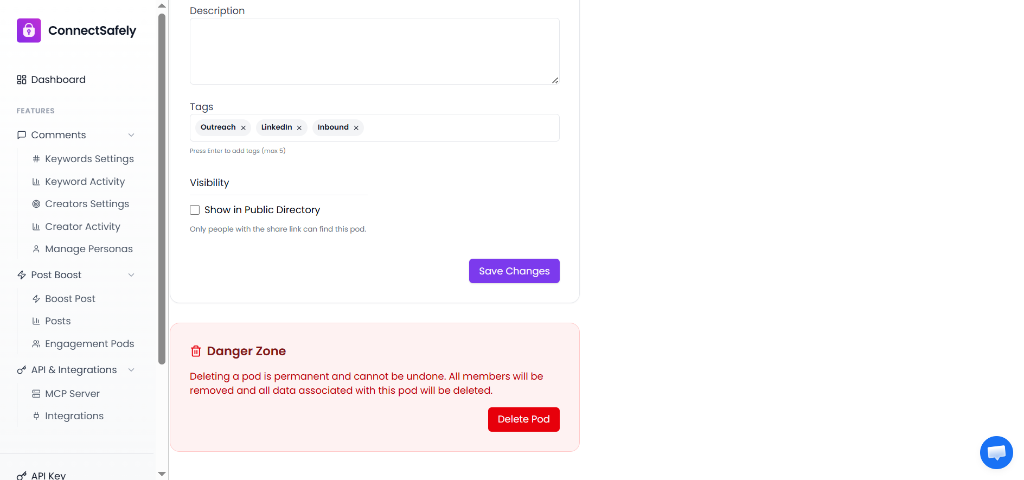Click the Save Changes button
The width and height of the screenshot is (1024, 480).
coord(514,271)
